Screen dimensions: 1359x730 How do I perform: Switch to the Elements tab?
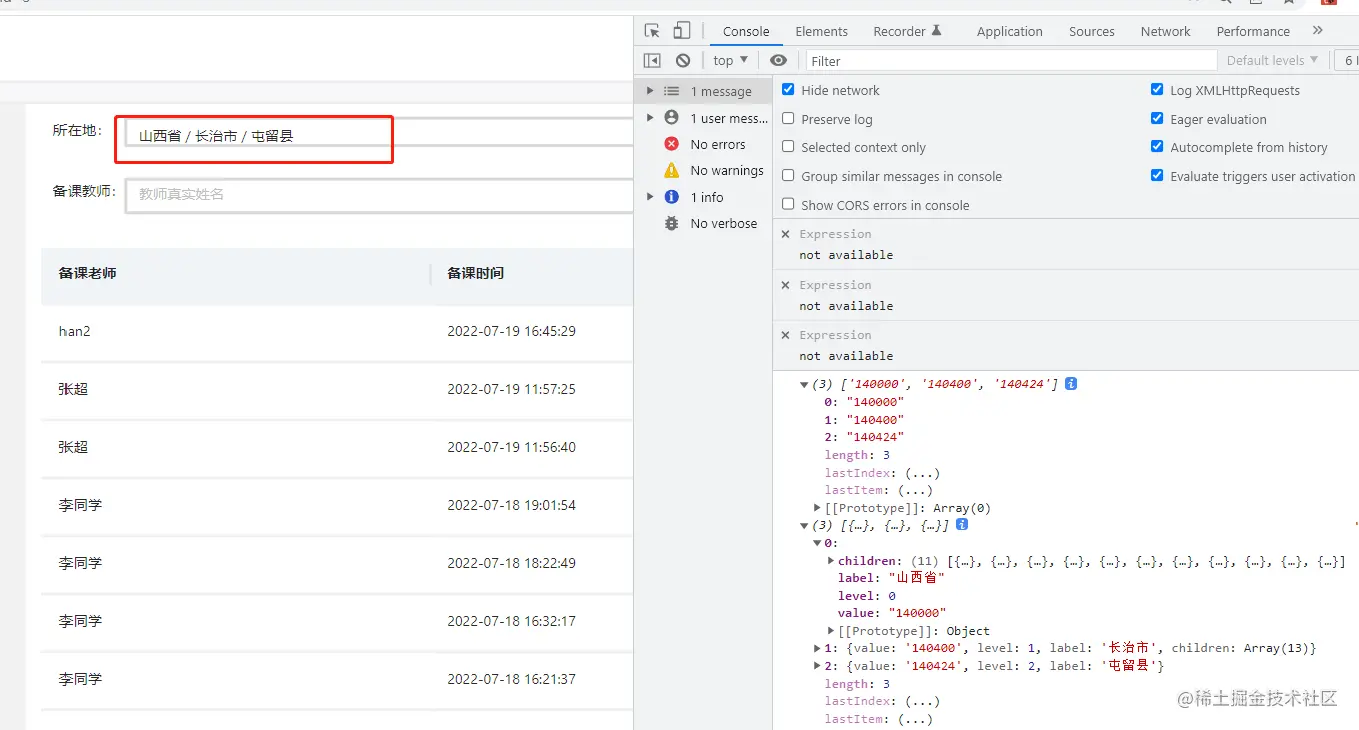tap(821, 31)
